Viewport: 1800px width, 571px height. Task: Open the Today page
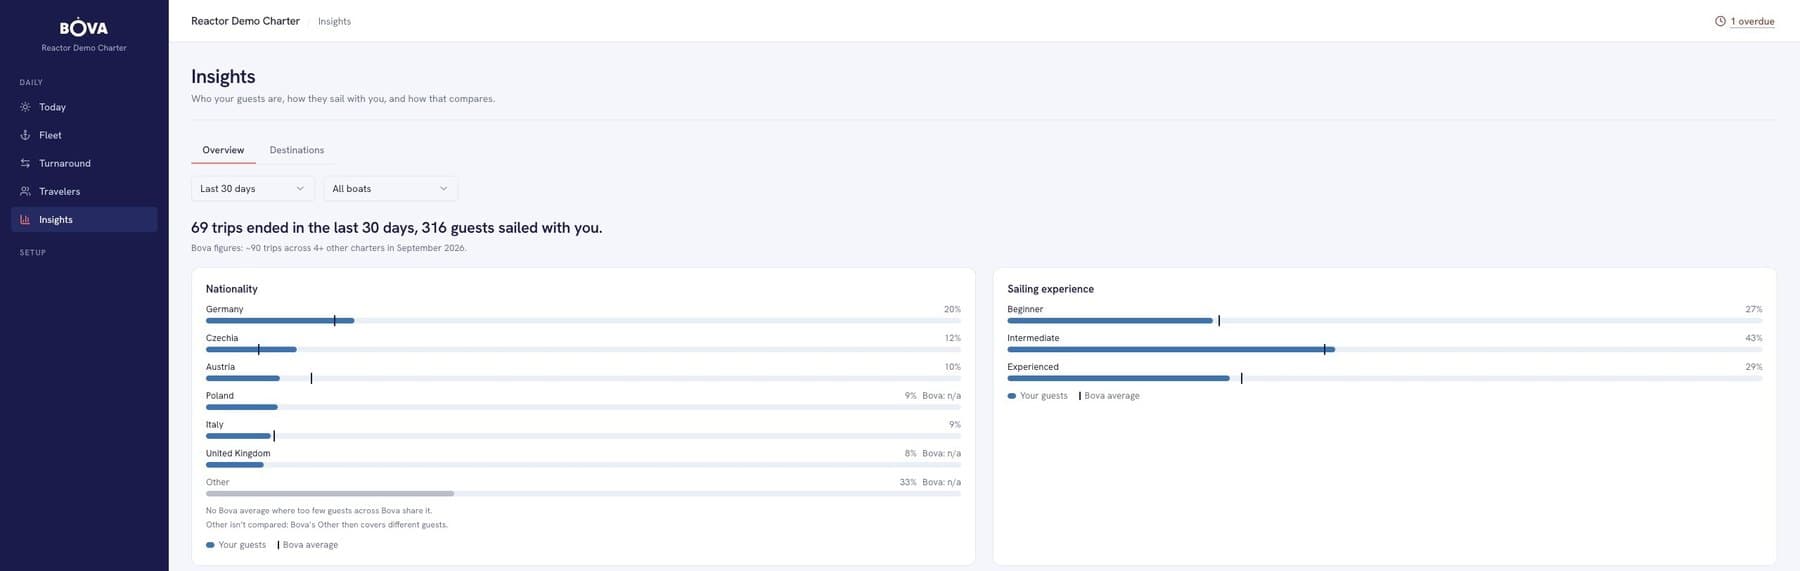click(x=84, y=107)
